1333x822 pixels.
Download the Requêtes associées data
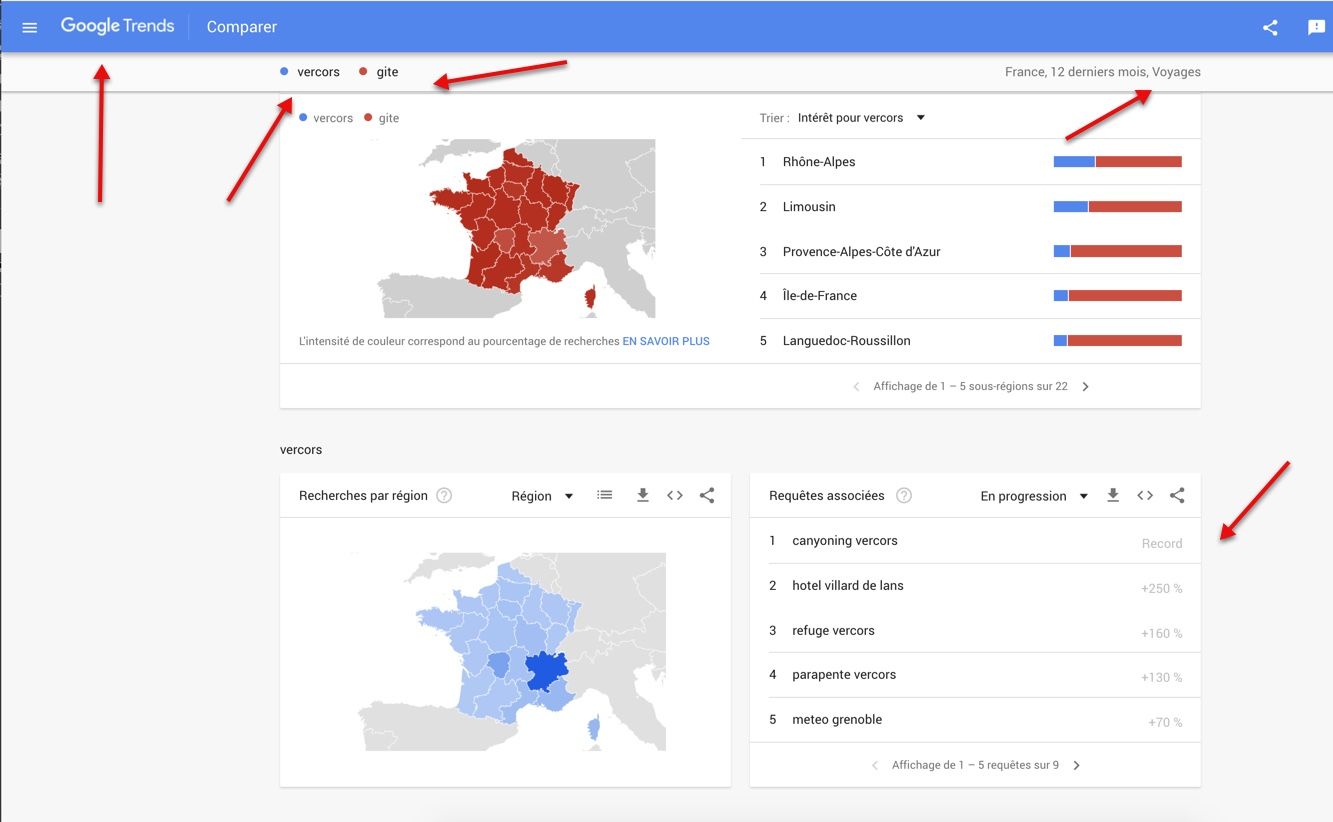[1113, 495]
